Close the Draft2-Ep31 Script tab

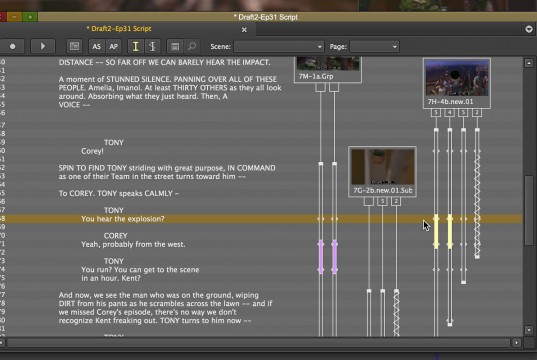coord(244,30)
